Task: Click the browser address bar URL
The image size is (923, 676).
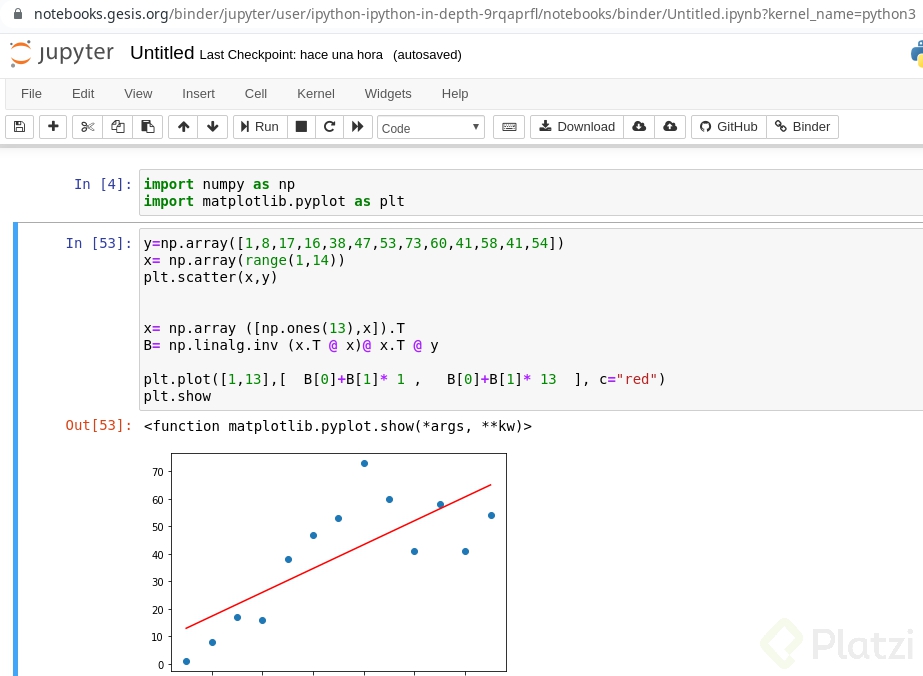Action: click(474, 14)
